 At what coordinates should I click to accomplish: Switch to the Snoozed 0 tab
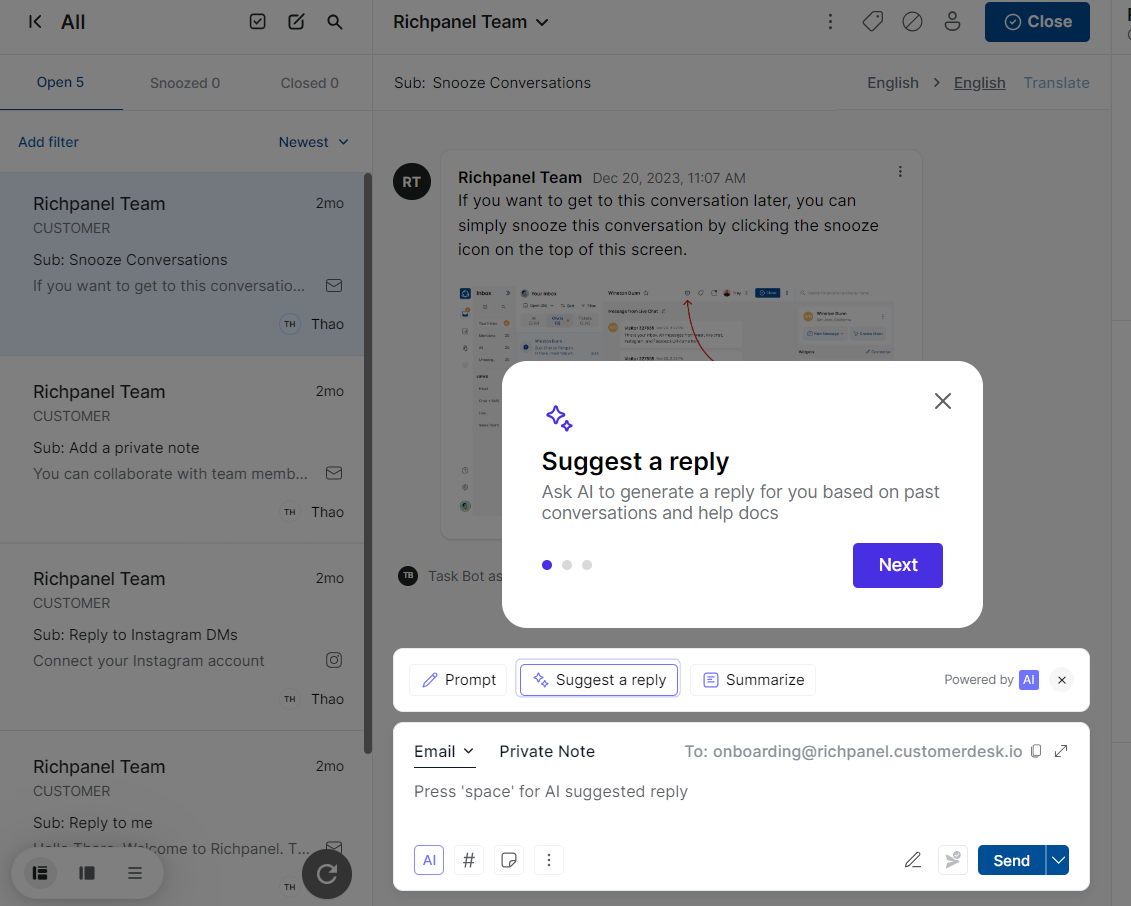[x=185, y=83]
